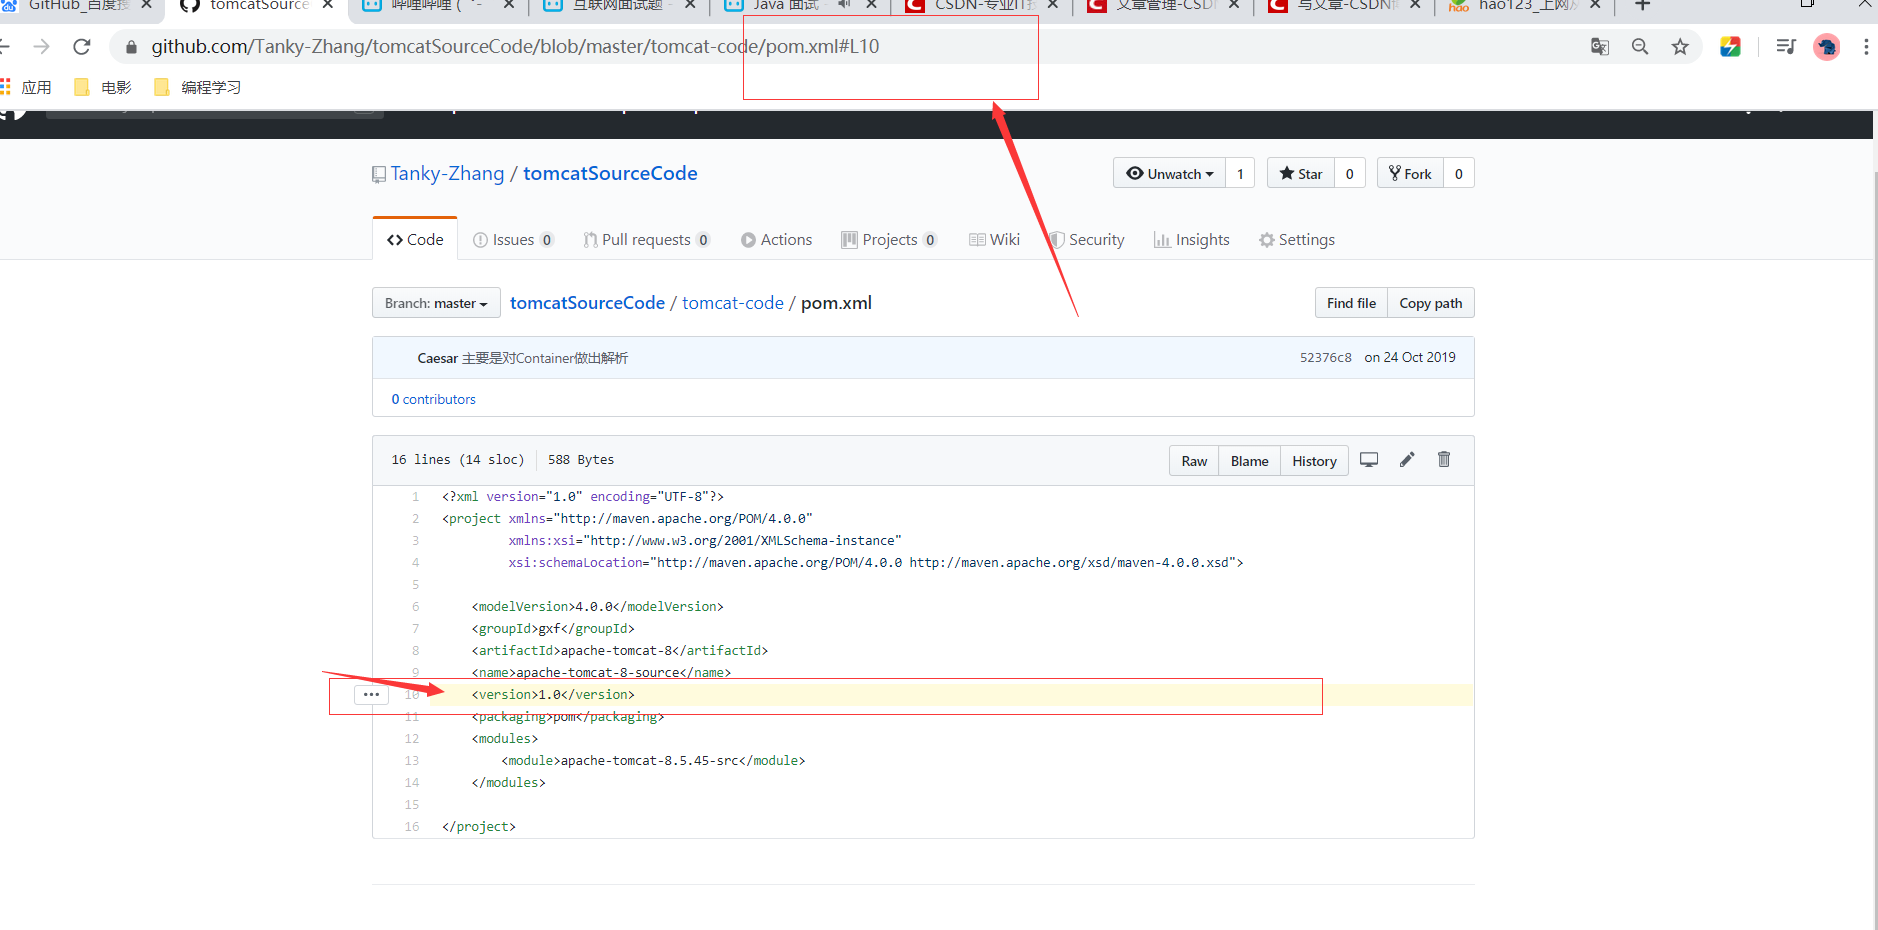Open the Tanky-Zhang owner profile link

coord(447,173)
